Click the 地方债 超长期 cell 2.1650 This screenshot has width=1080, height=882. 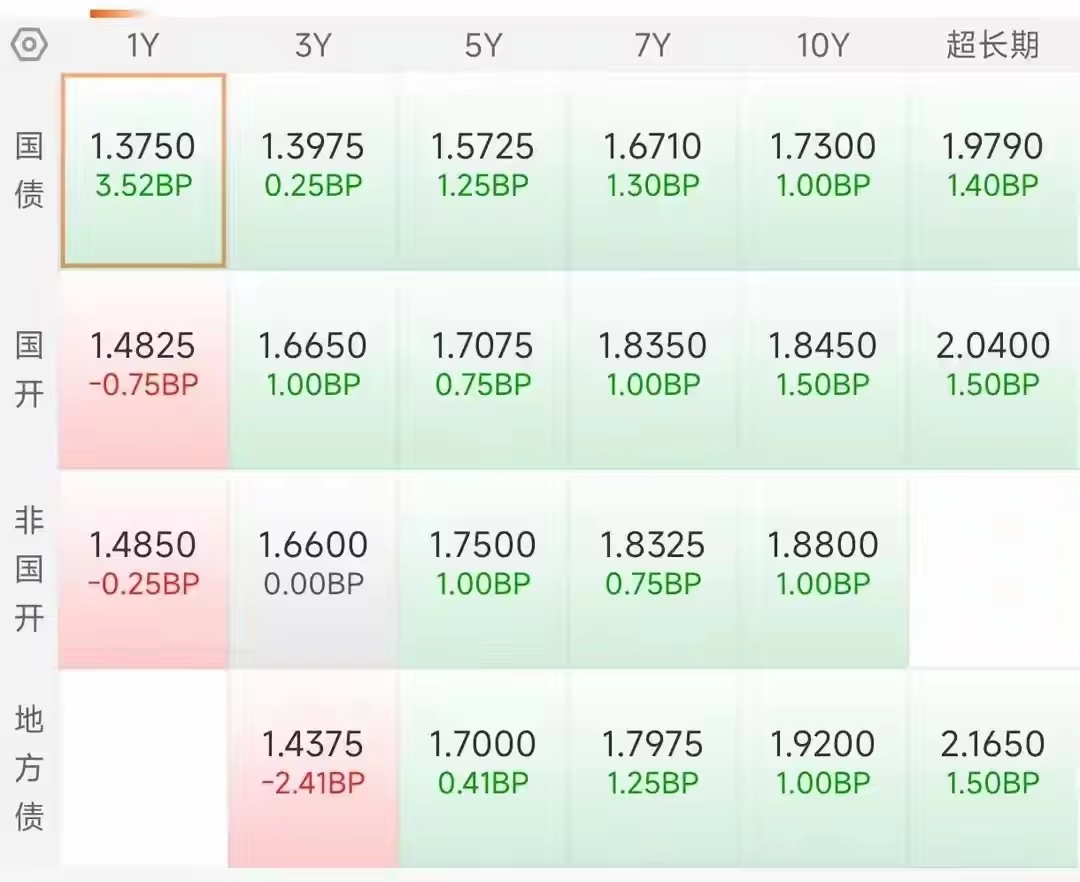coord(993,768)
